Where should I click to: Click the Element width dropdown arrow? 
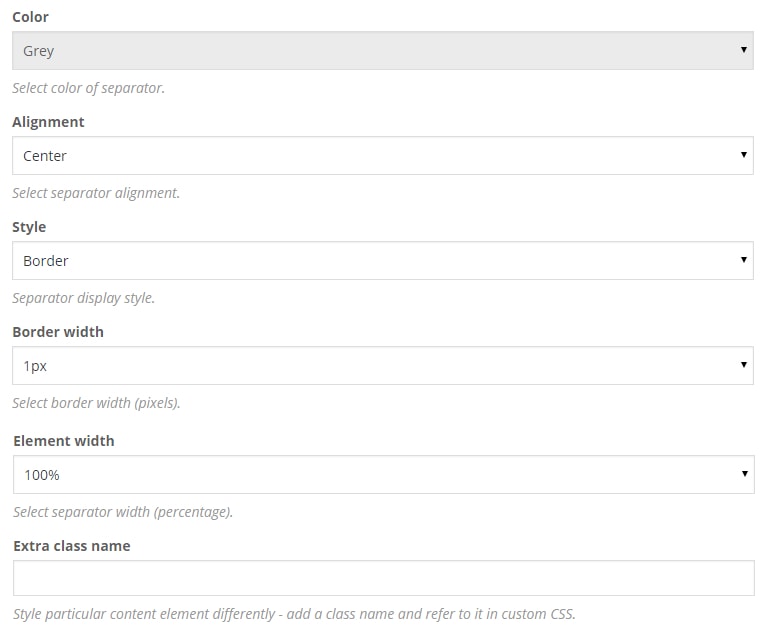click(744, 474)
